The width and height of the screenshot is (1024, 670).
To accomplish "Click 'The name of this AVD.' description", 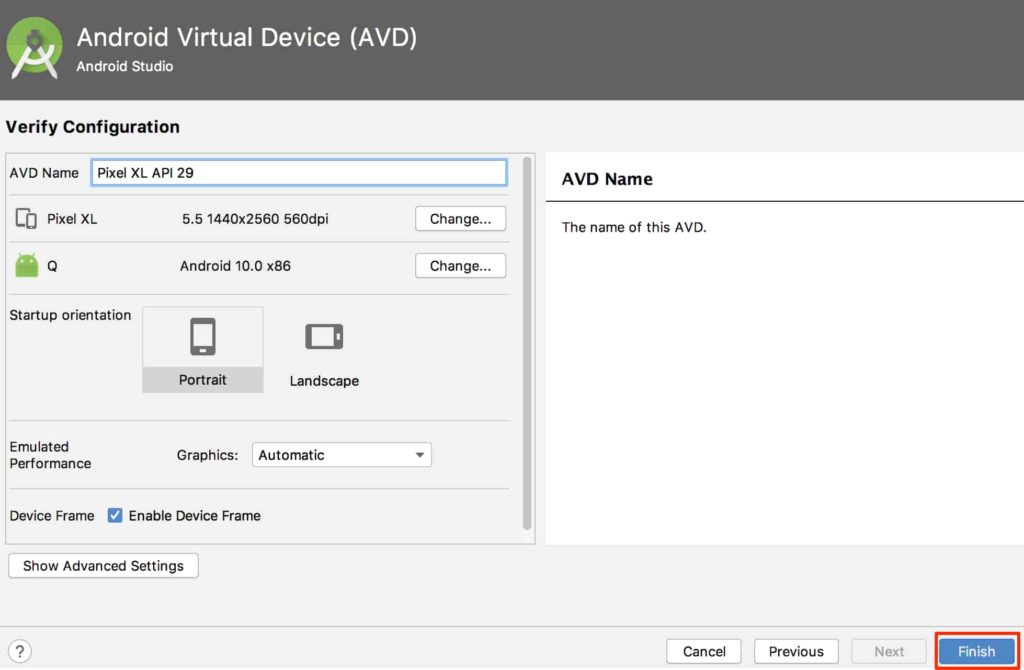I will (x=633, y=227).
